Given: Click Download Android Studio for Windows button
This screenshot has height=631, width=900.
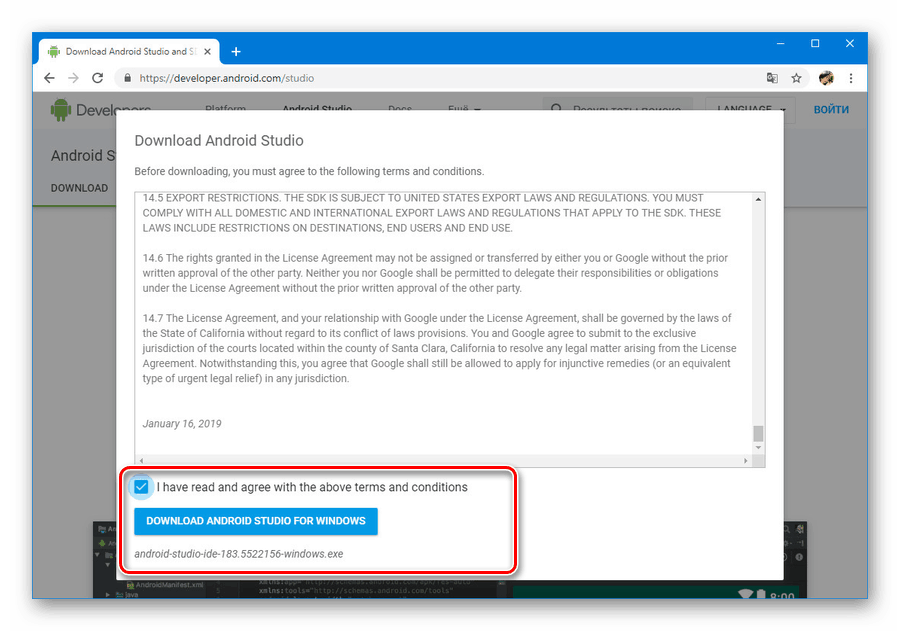Looking at the screenshot, I should pyautogui.click(x=256, y=521).
